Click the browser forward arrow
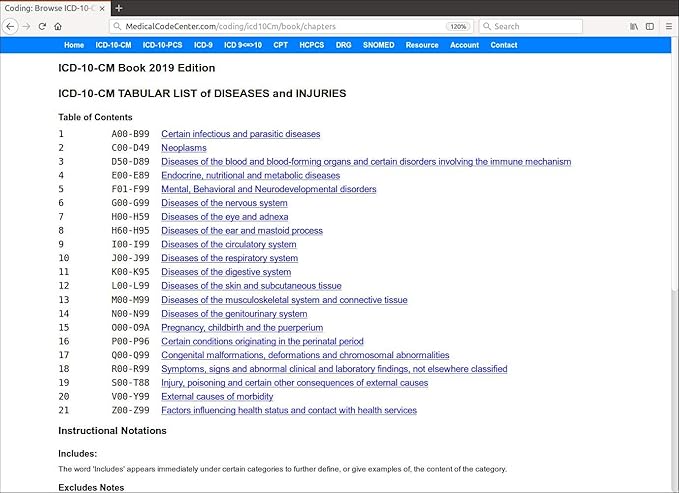 pyautogui.click(x=26, y=26)
